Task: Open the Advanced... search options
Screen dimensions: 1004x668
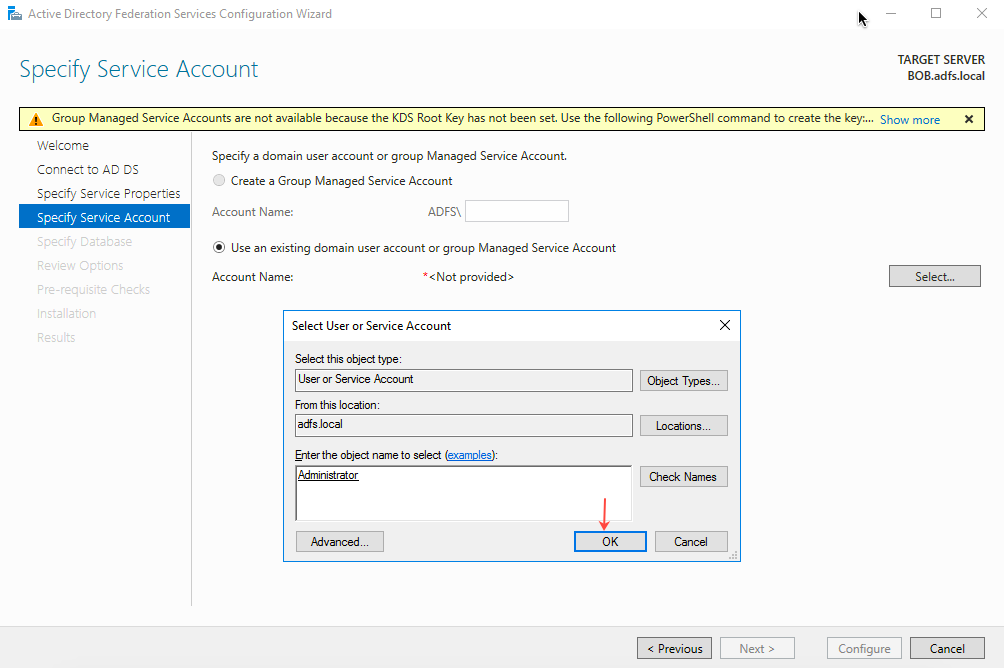Action: 339,542
